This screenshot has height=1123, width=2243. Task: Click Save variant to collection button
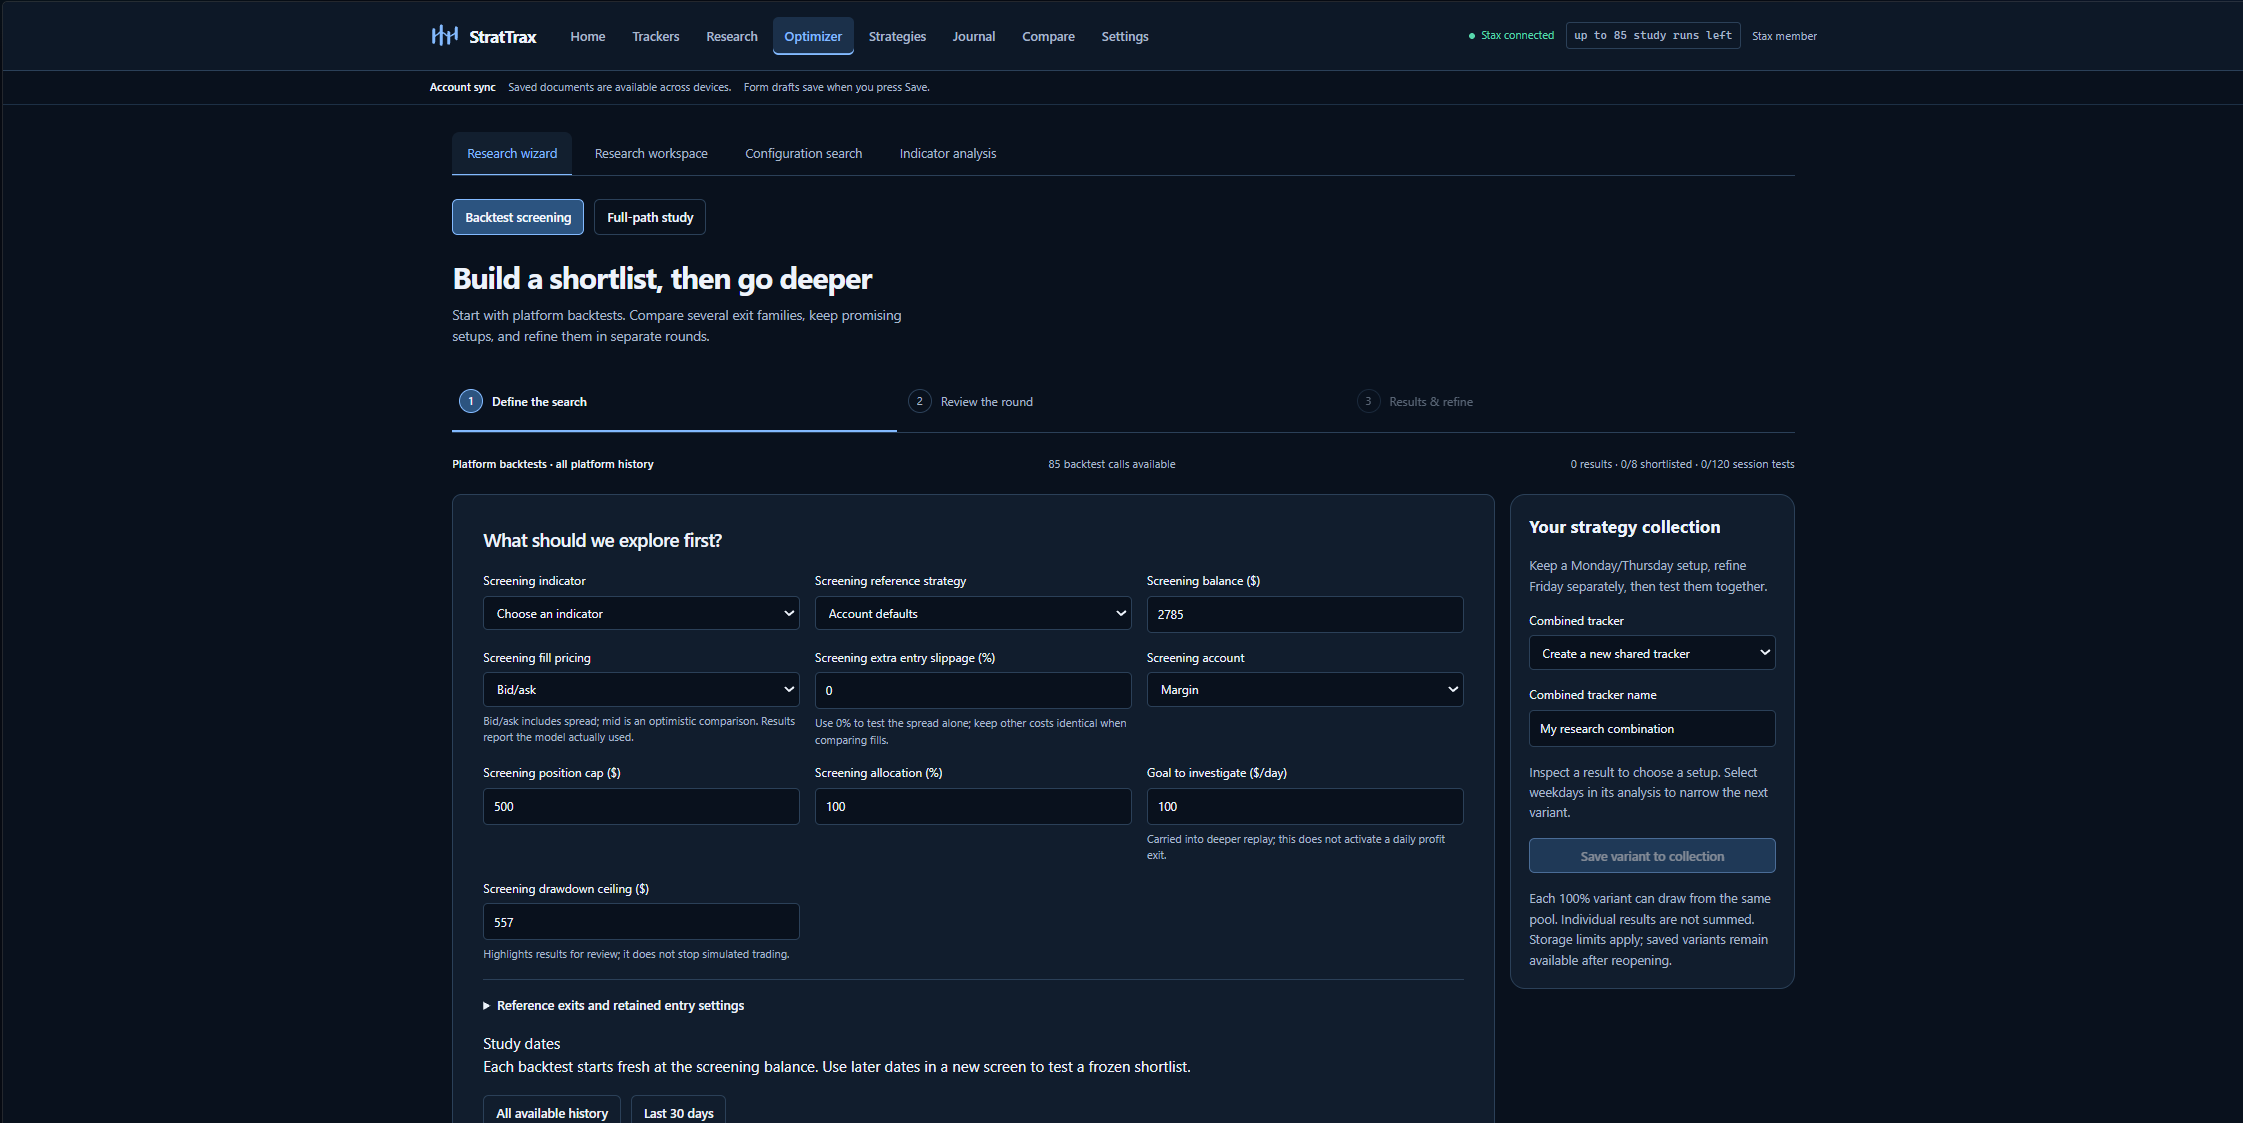1652,856
